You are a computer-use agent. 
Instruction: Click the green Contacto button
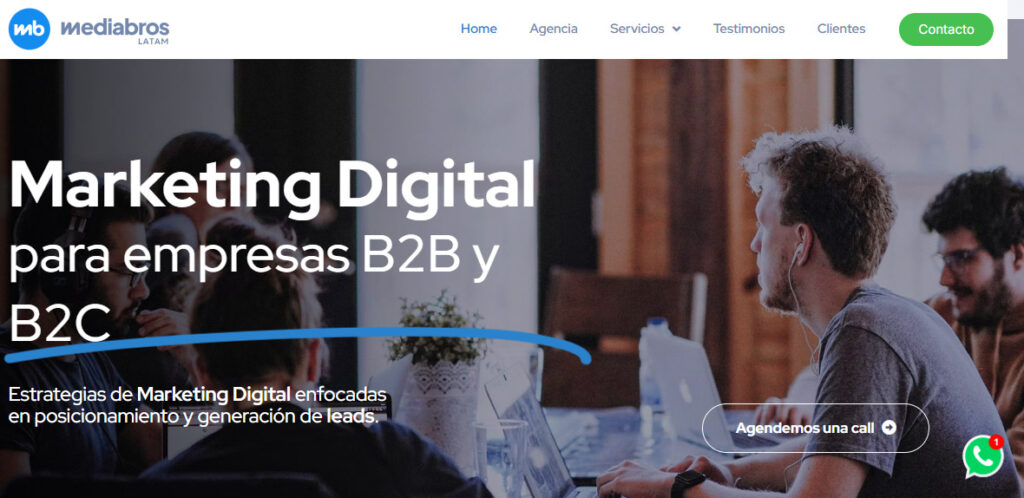pyautogui.click(x=946, y=29)
